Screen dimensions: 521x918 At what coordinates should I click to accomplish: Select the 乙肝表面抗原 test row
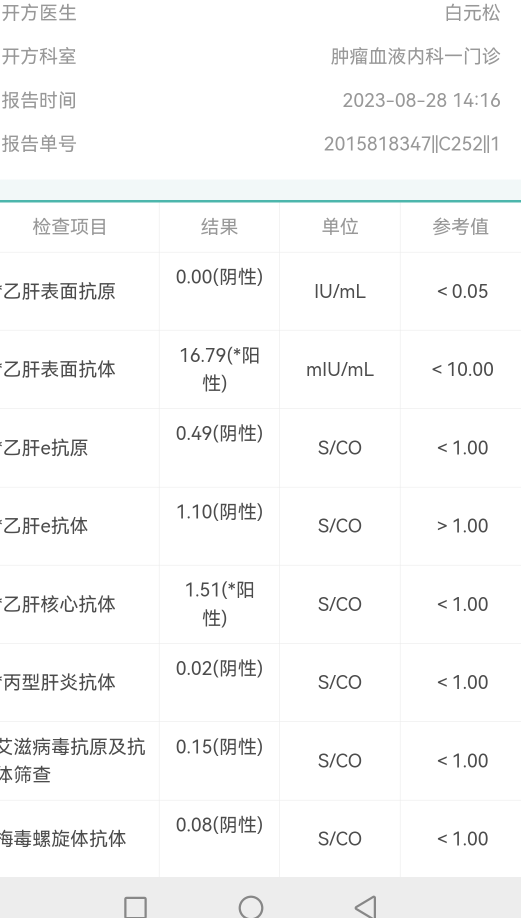[260, 292]
